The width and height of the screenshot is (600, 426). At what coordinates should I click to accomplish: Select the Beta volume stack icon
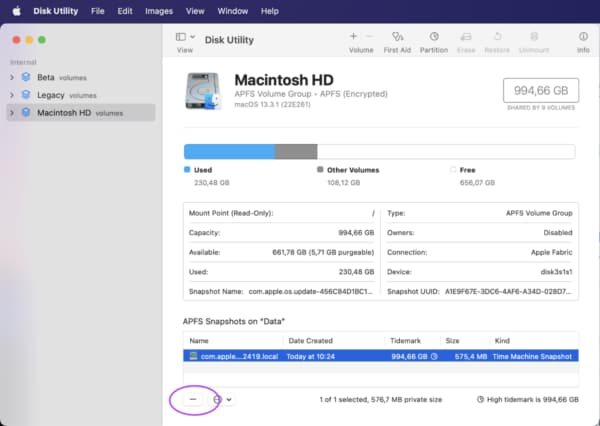[x=26, y=77]
